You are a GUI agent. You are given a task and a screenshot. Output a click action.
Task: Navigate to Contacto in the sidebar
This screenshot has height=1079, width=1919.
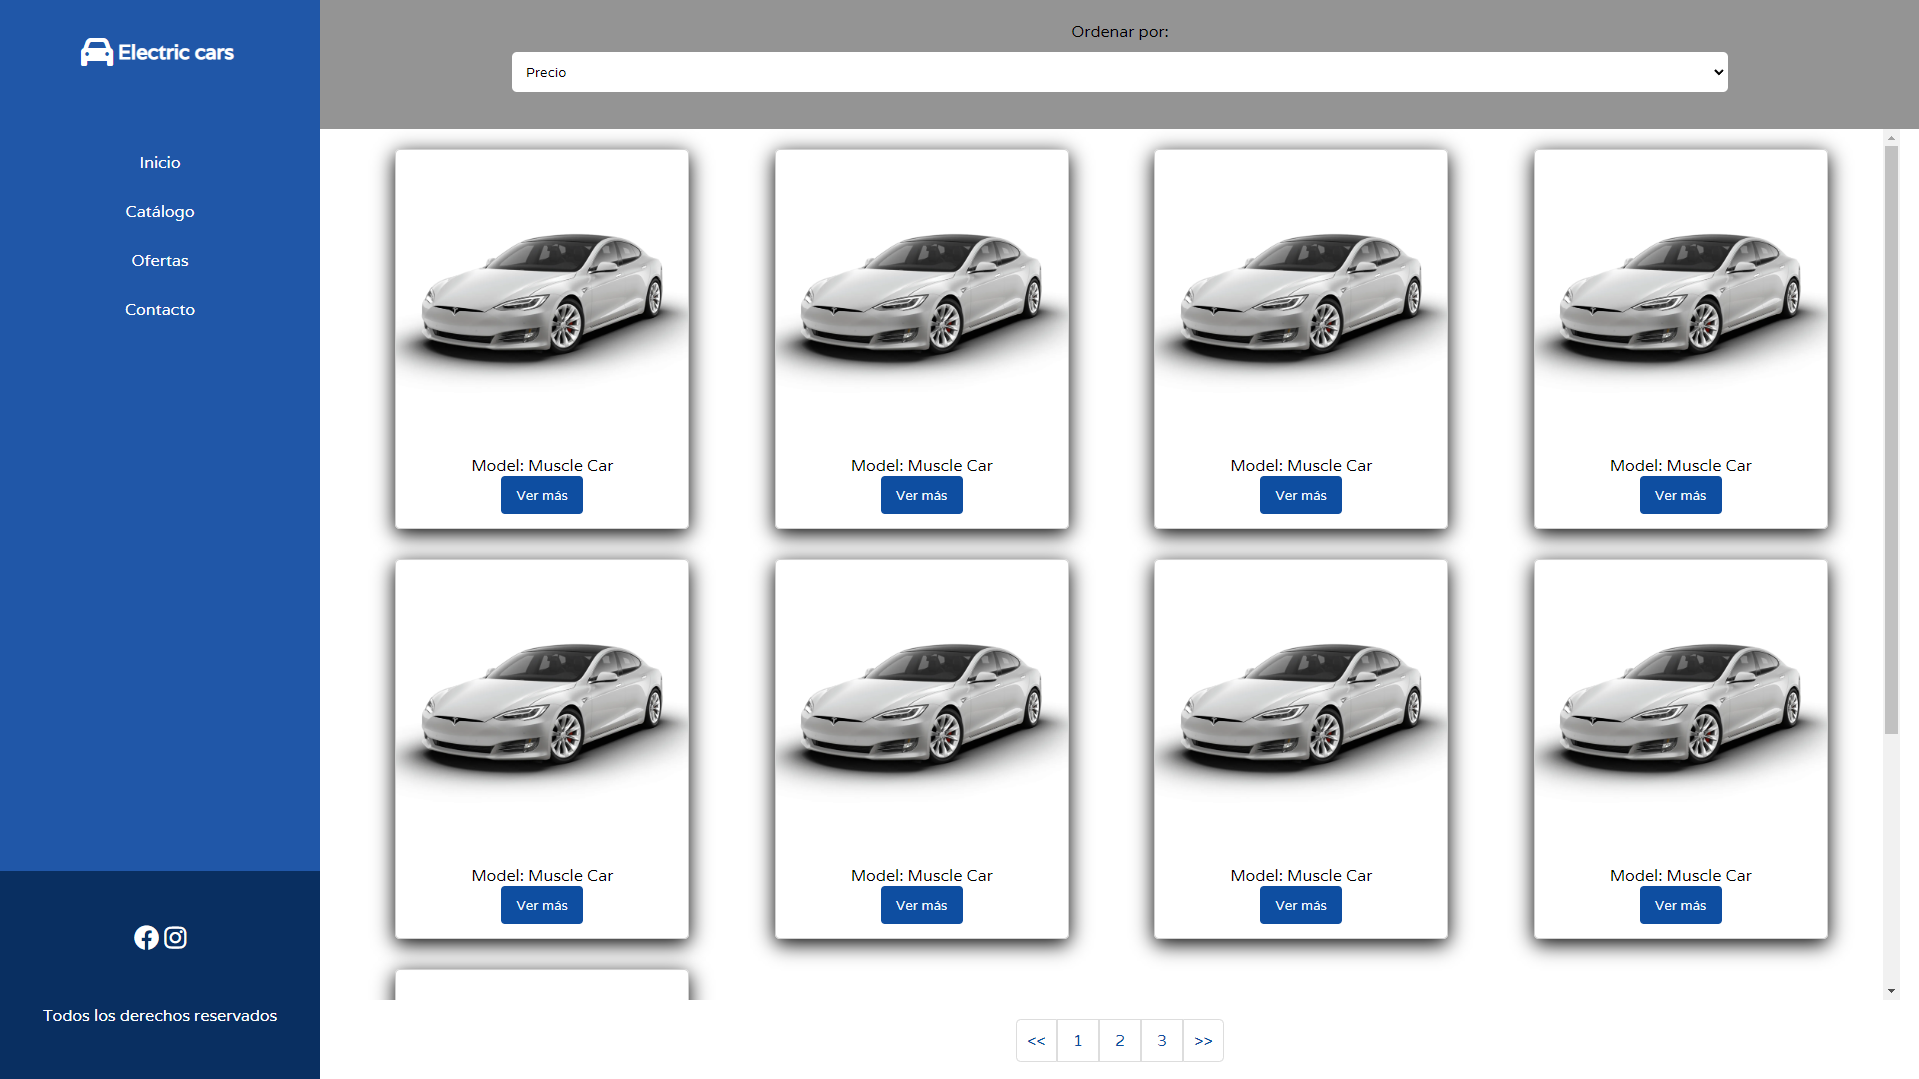point(160,309)
